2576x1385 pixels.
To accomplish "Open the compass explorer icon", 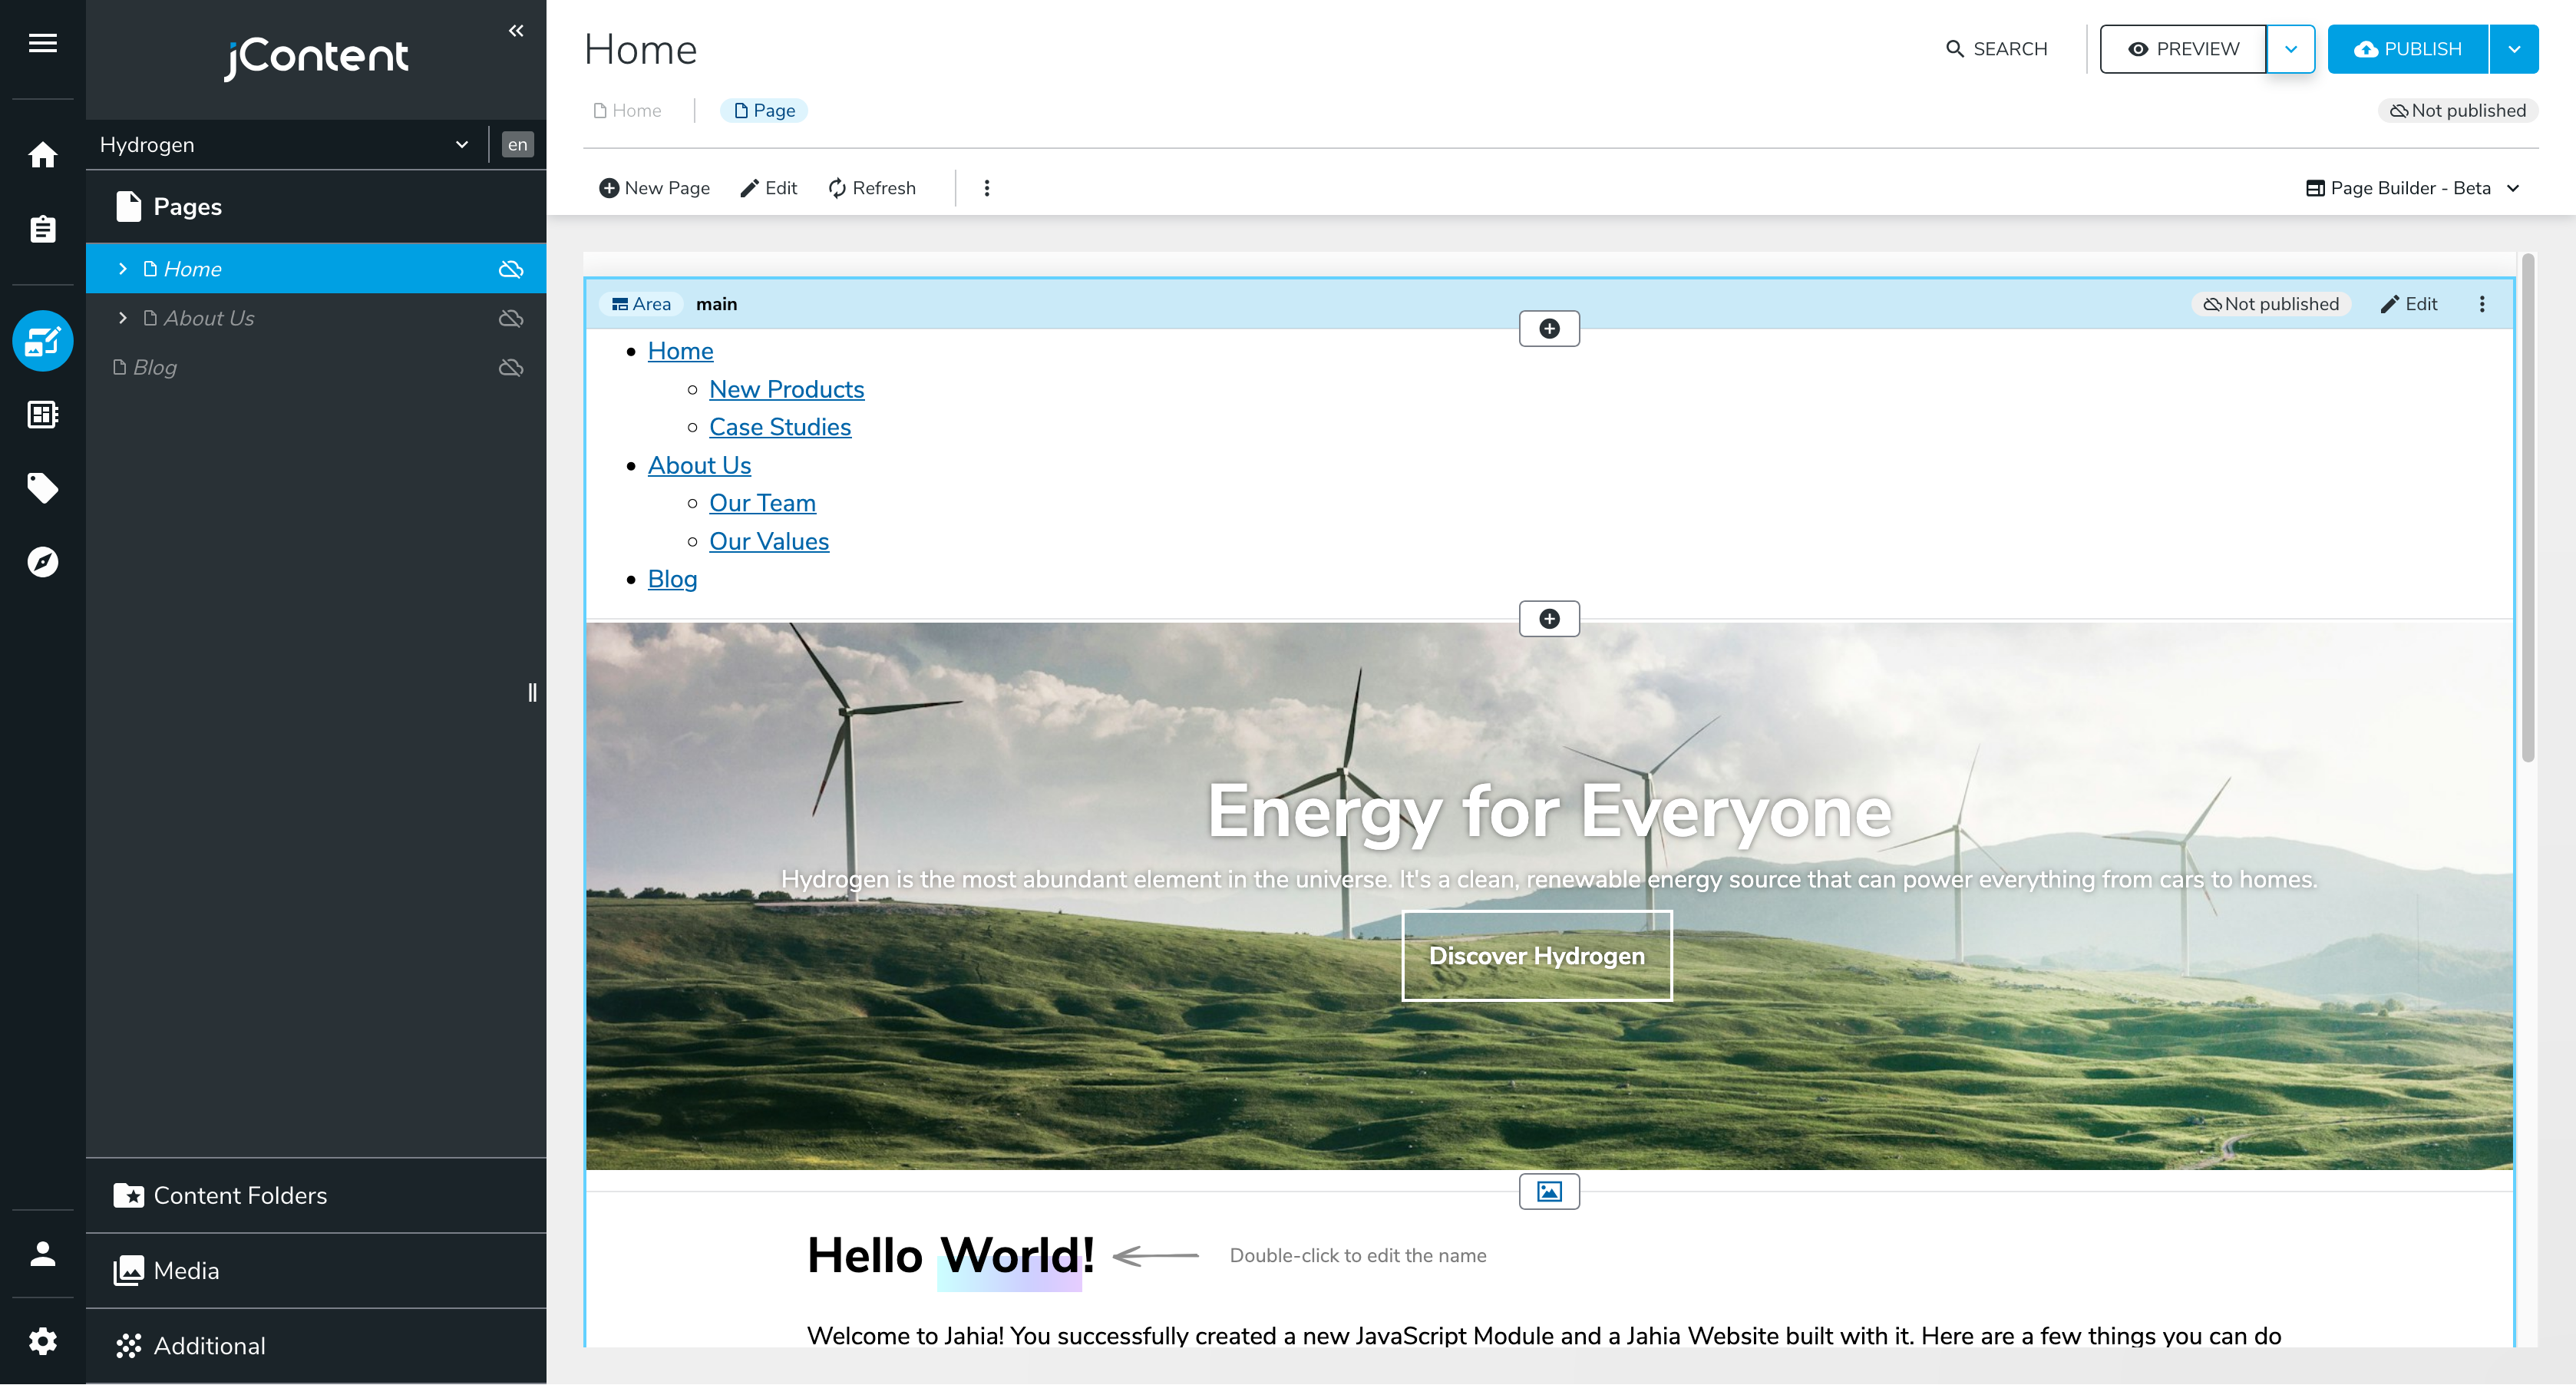I will pyautogui.click(x=42, y=562).
